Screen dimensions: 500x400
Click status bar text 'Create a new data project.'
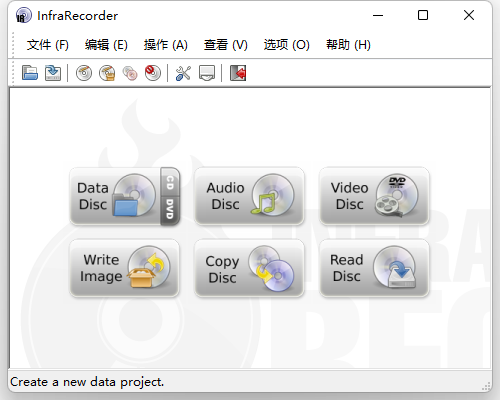(87, 382)
